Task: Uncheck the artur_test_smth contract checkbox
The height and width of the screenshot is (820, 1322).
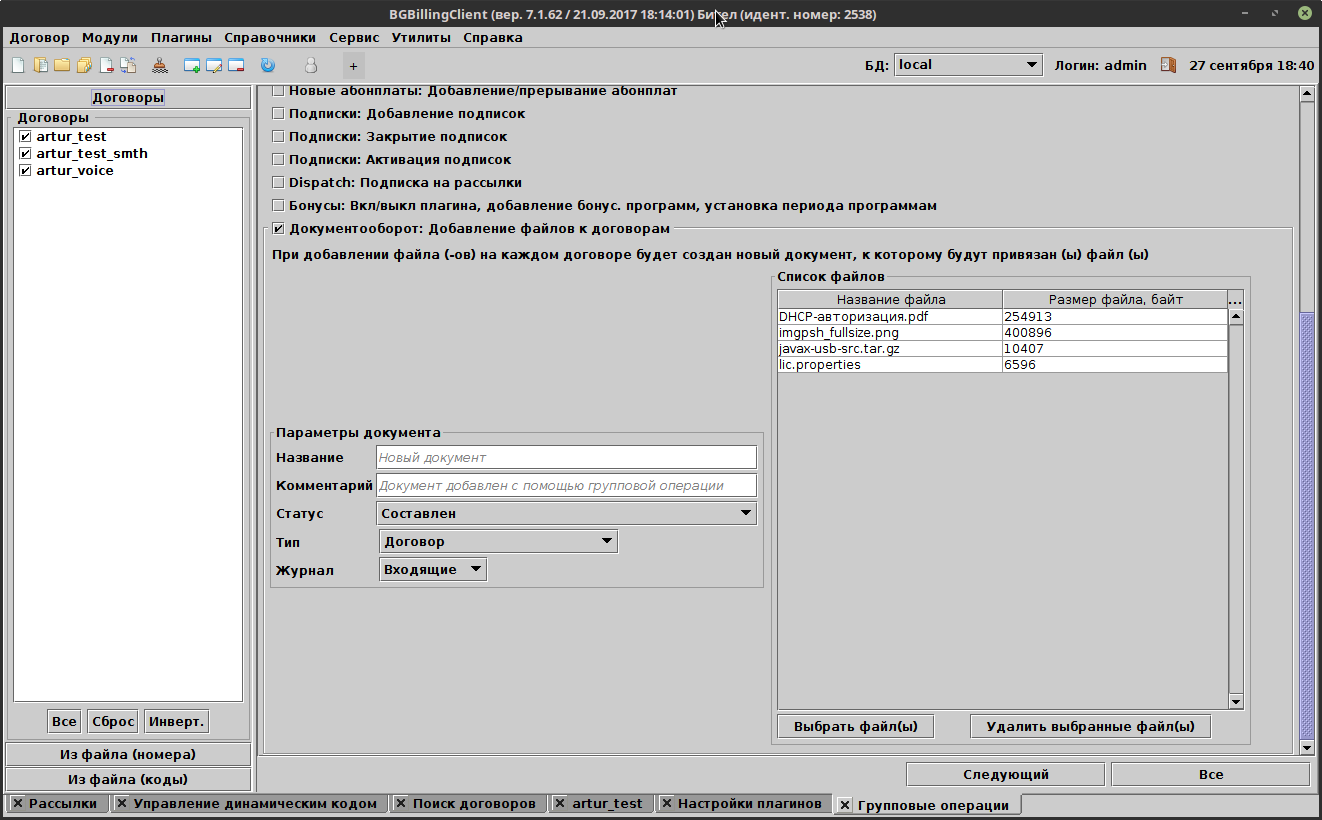Action: 25,154
